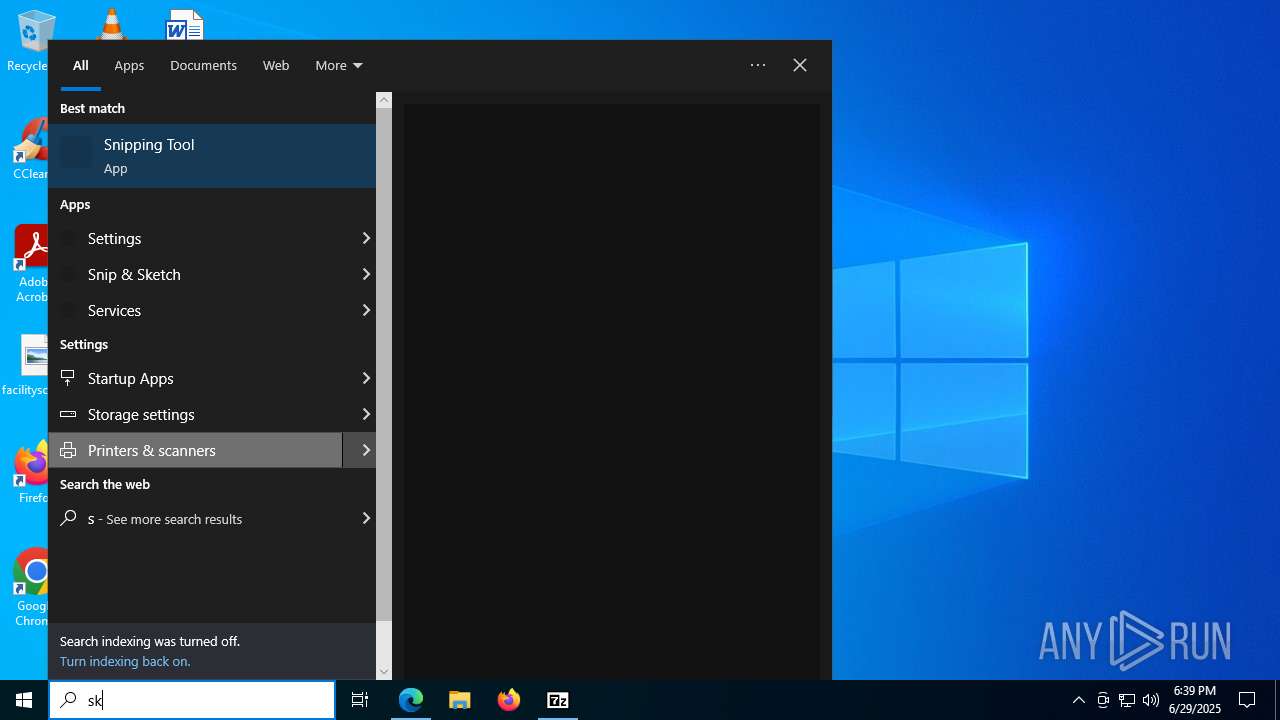Open Task View from taskbar

tap(360, 700)
